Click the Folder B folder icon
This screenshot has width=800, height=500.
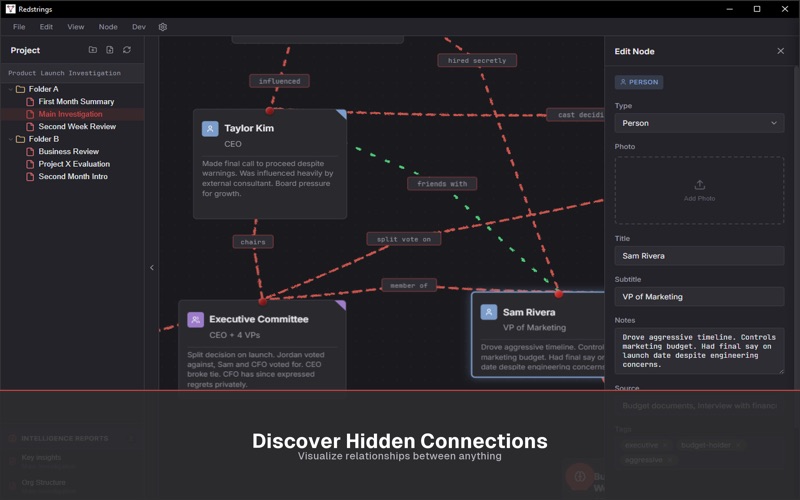[x=20, y=139]
